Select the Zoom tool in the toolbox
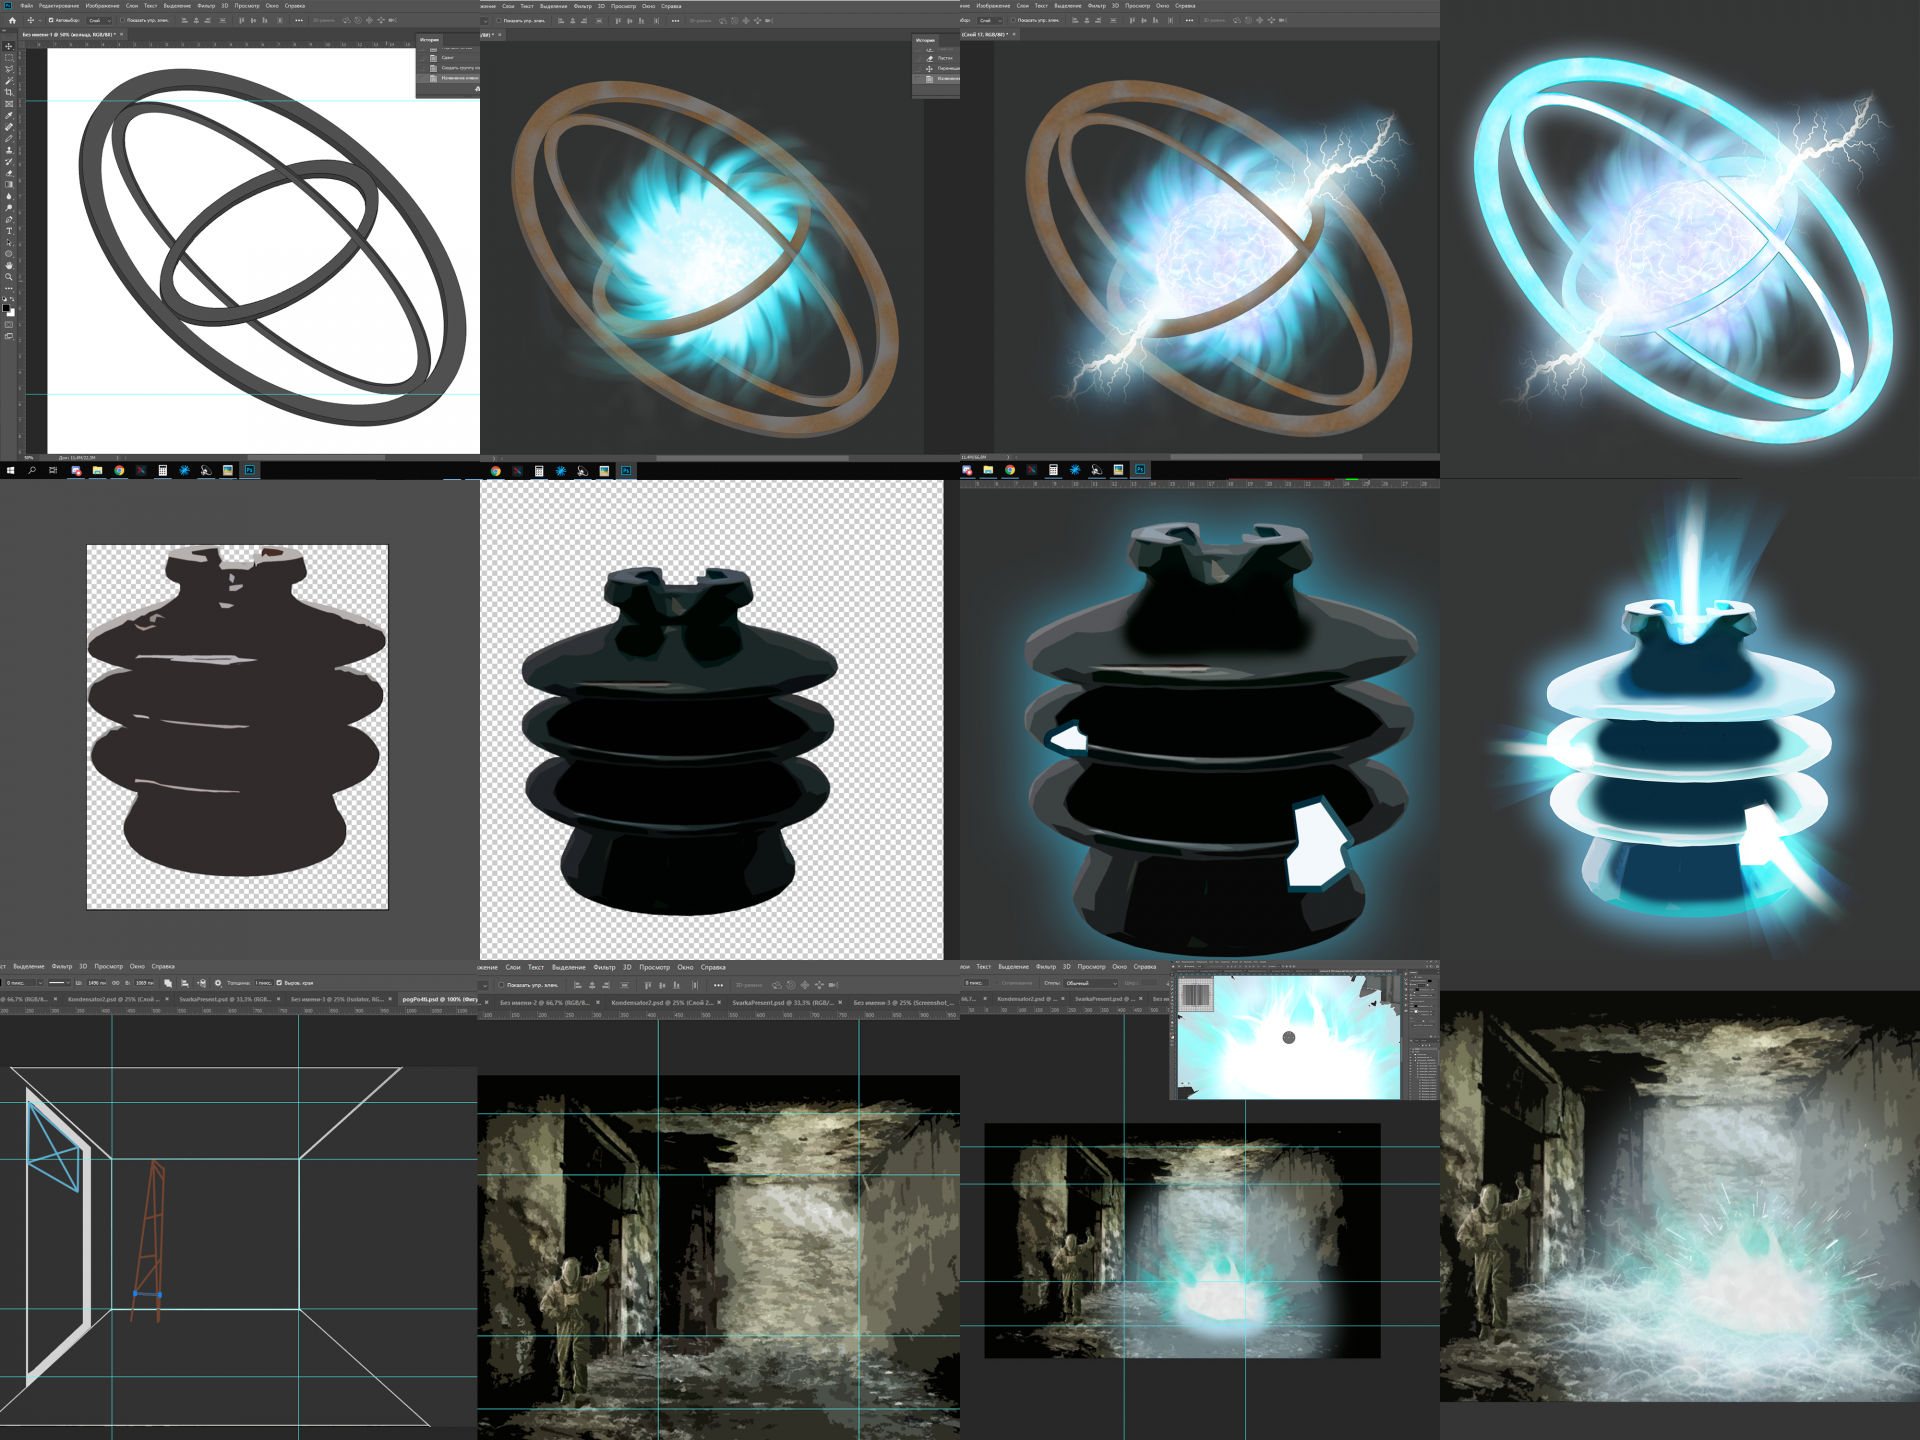The width and height of the screenshot is (1920, 1440). pos(8,277)
